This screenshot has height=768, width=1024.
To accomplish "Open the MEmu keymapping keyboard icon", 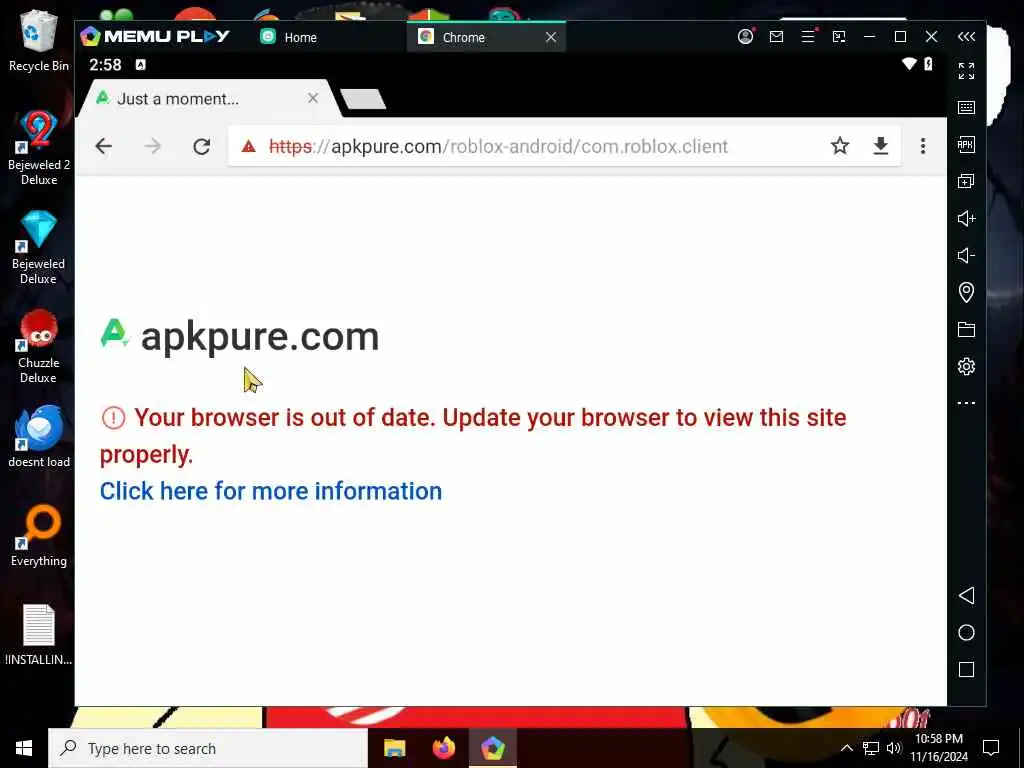I will [966, 108].
